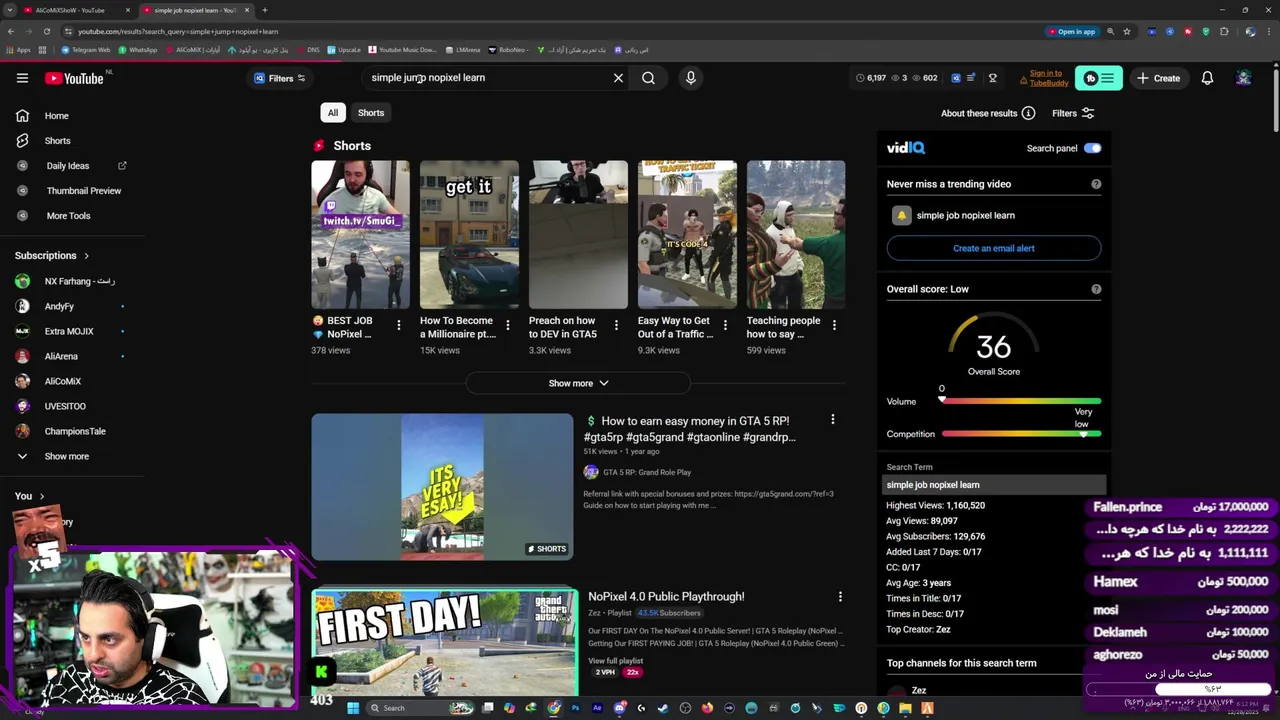Click Create an email alert
The width and height of the screenshot is (1280, 720).
tap(993, 248)
